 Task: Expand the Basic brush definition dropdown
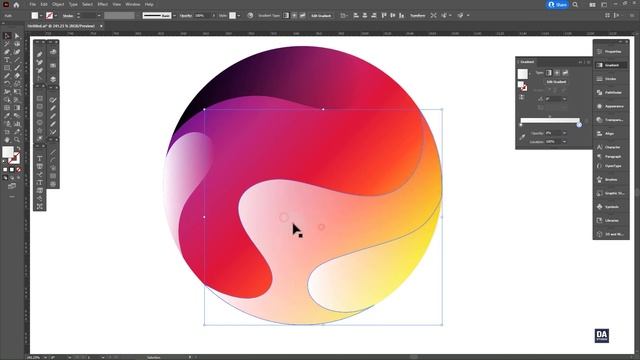174,16
